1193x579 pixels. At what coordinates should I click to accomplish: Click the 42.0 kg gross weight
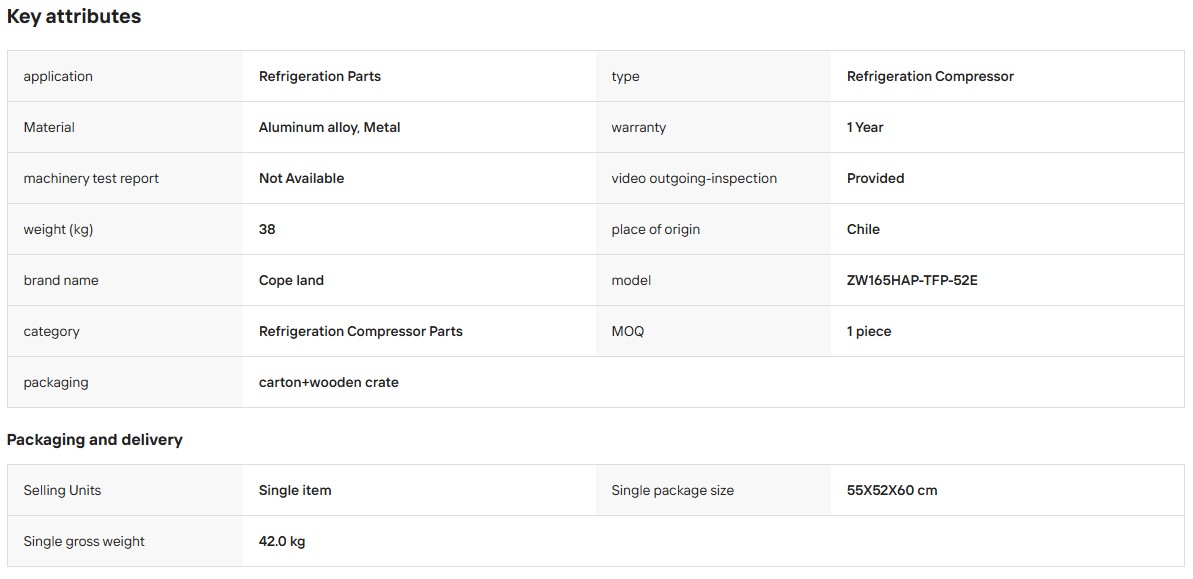coord(282,541)
